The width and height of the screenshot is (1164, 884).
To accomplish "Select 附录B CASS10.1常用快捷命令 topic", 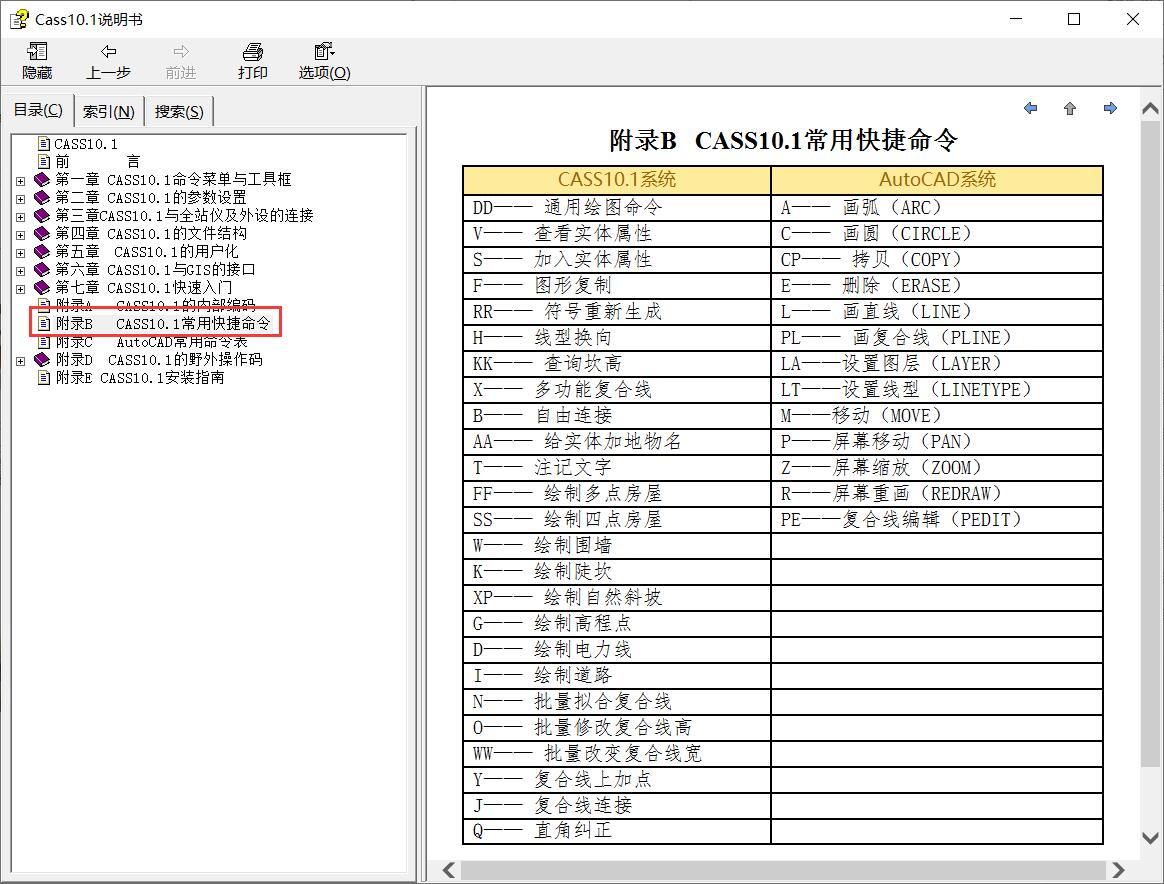I will click(x=163, y=324).
